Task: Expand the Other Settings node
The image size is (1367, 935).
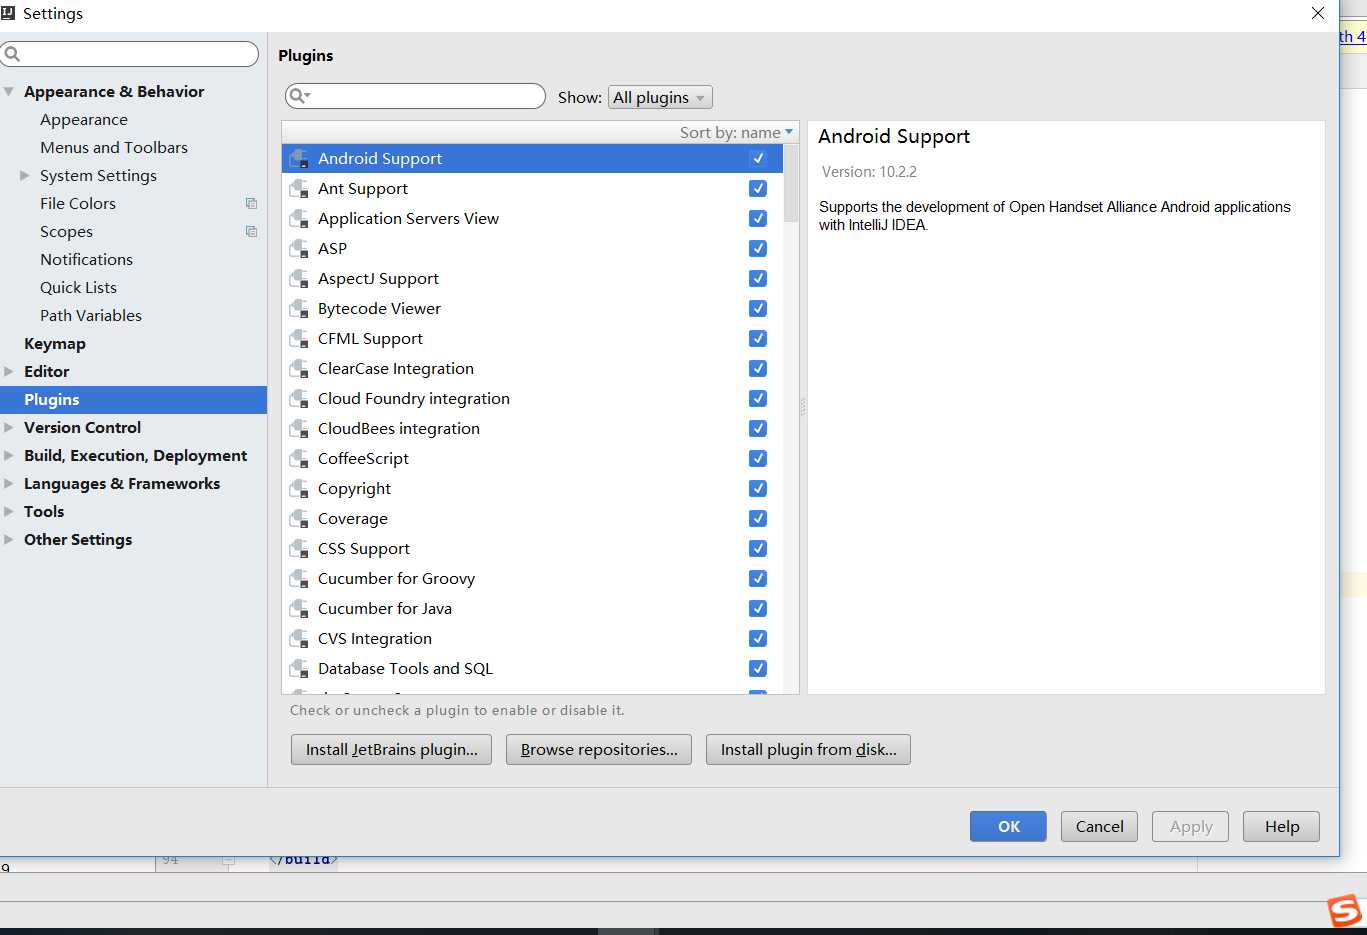Action: [x=9, y=539]
